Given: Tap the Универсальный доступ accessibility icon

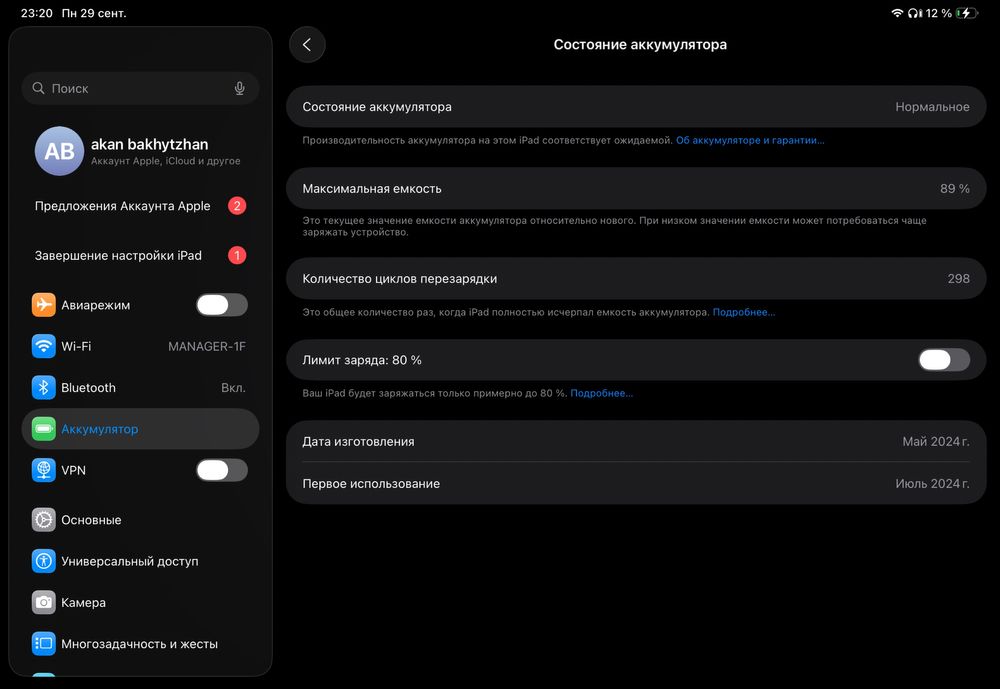Looking at the screenshot, I should tap(43, 561).
